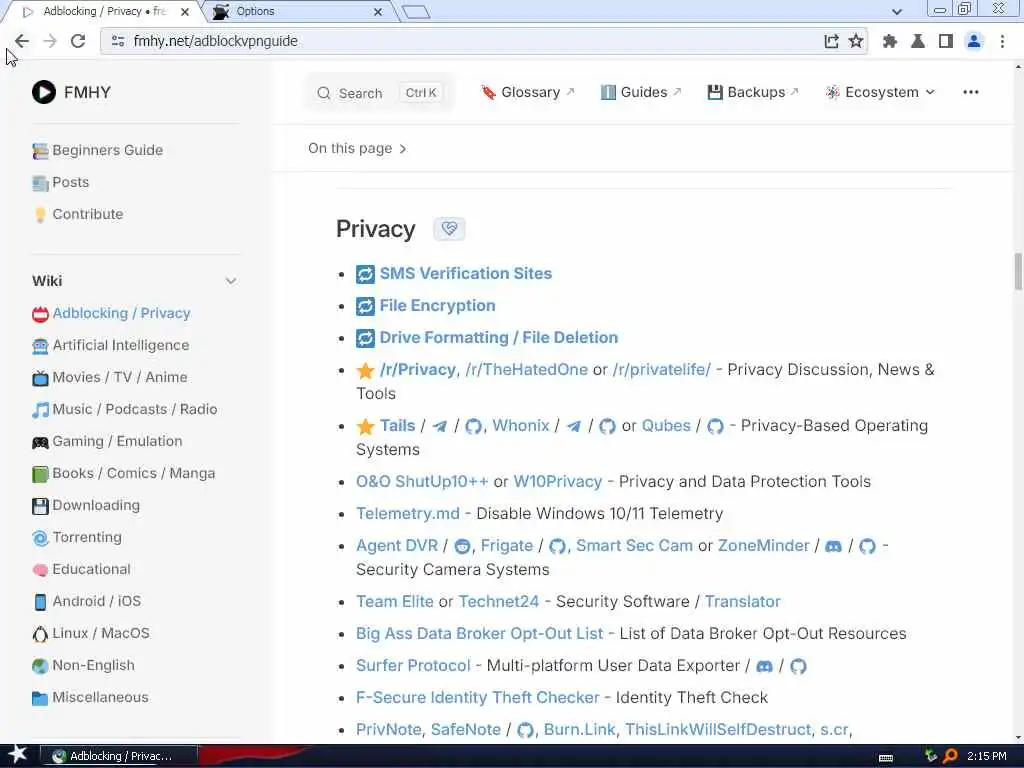Switch to the Options browser tab

point(297,11)
